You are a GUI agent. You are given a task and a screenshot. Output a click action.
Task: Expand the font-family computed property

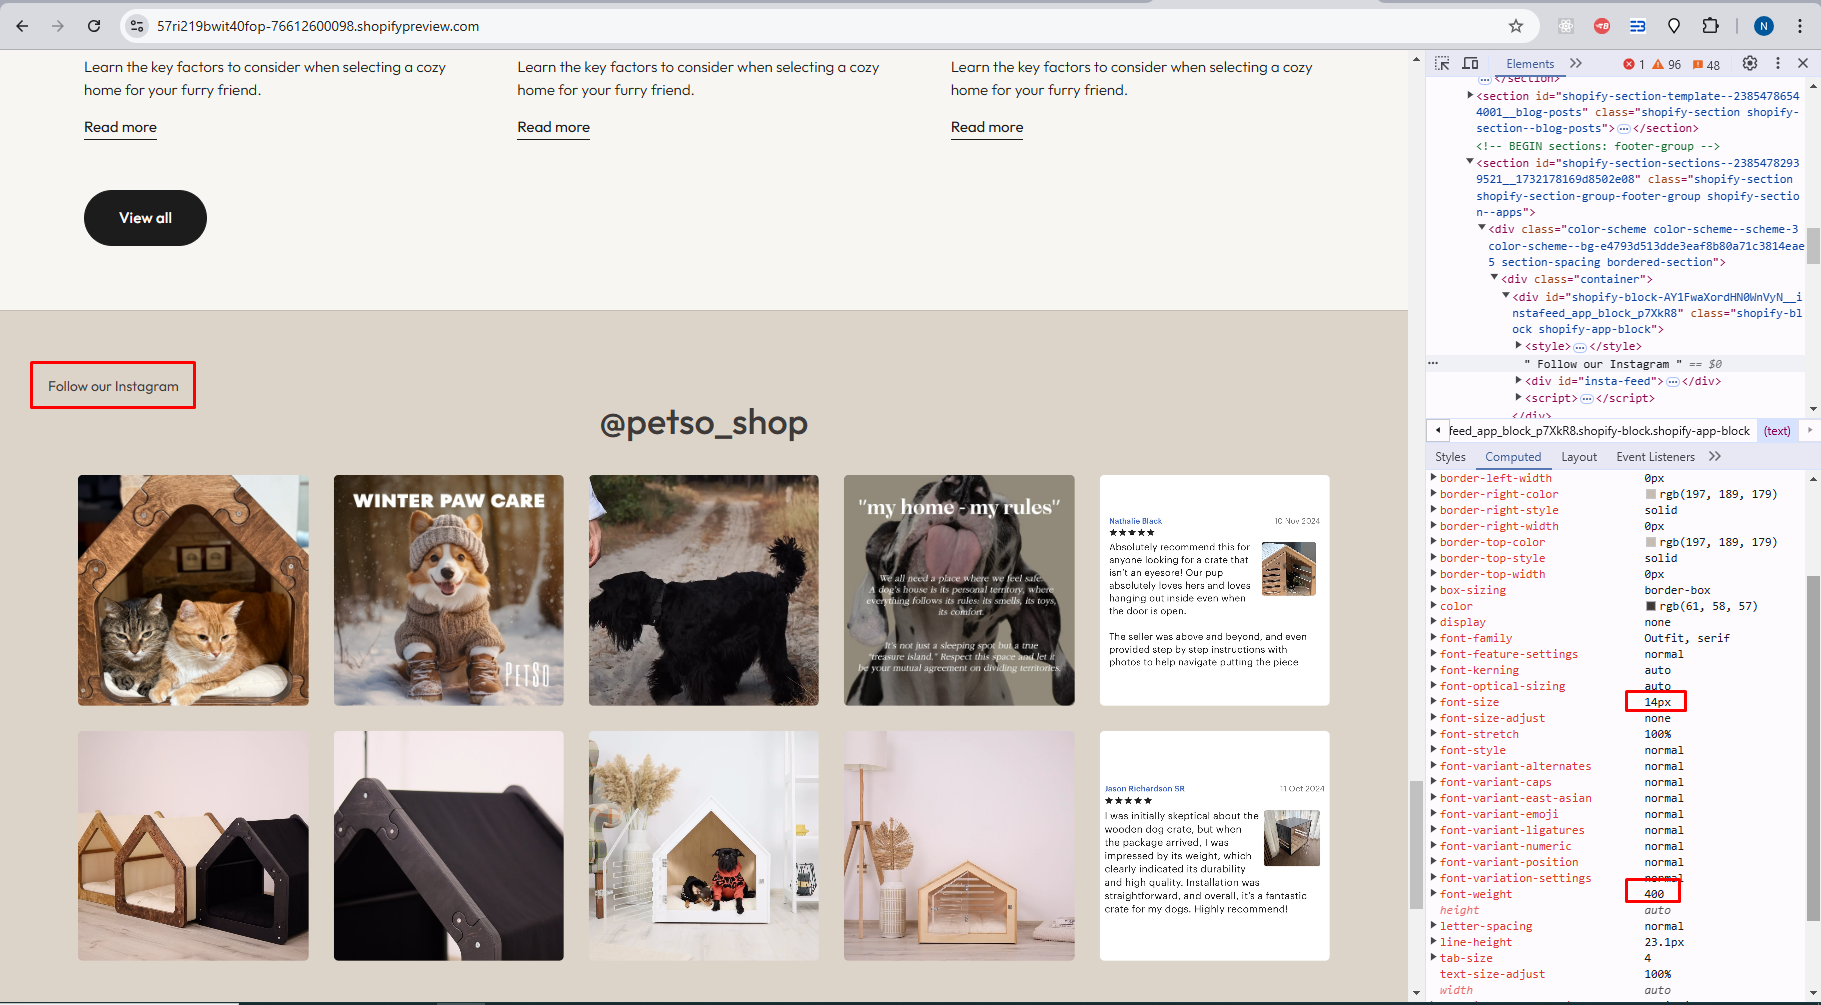coord(1433,638)
